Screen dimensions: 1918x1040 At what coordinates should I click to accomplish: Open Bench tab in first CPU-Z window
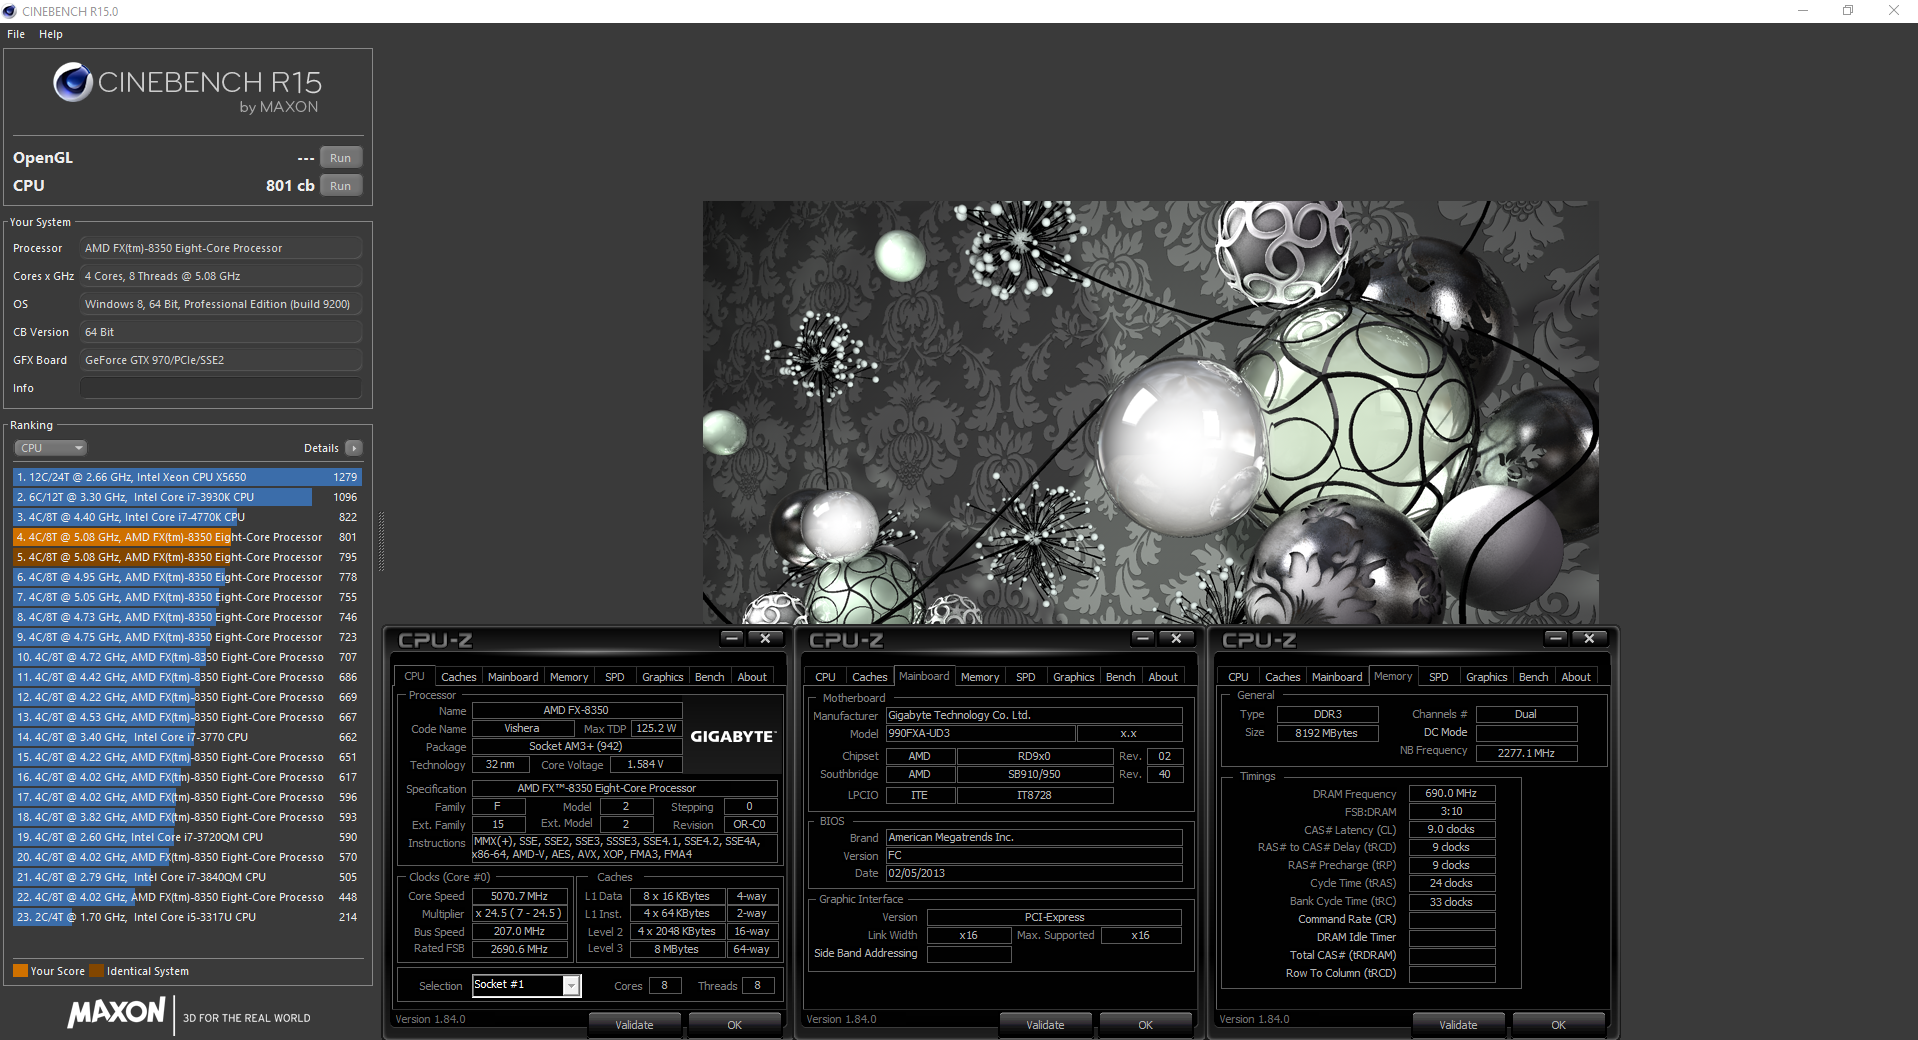(x=710, y=677)
